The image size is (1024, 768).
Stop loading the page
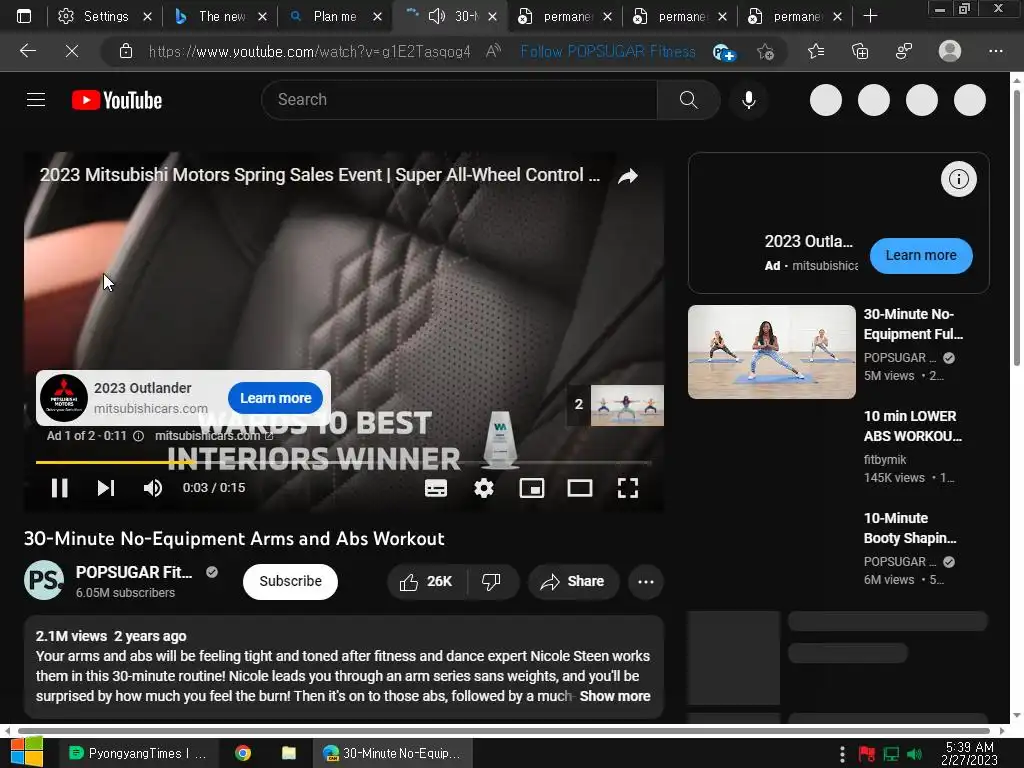(x=72, y=51)
